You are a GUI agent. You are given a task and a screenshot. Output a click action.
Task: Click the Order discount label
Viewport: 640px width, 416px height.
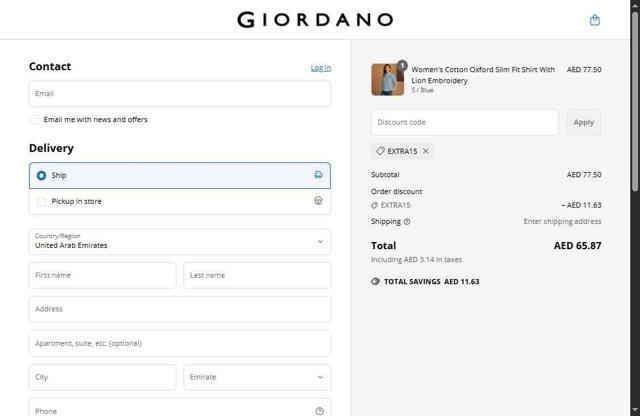point(396,191)
